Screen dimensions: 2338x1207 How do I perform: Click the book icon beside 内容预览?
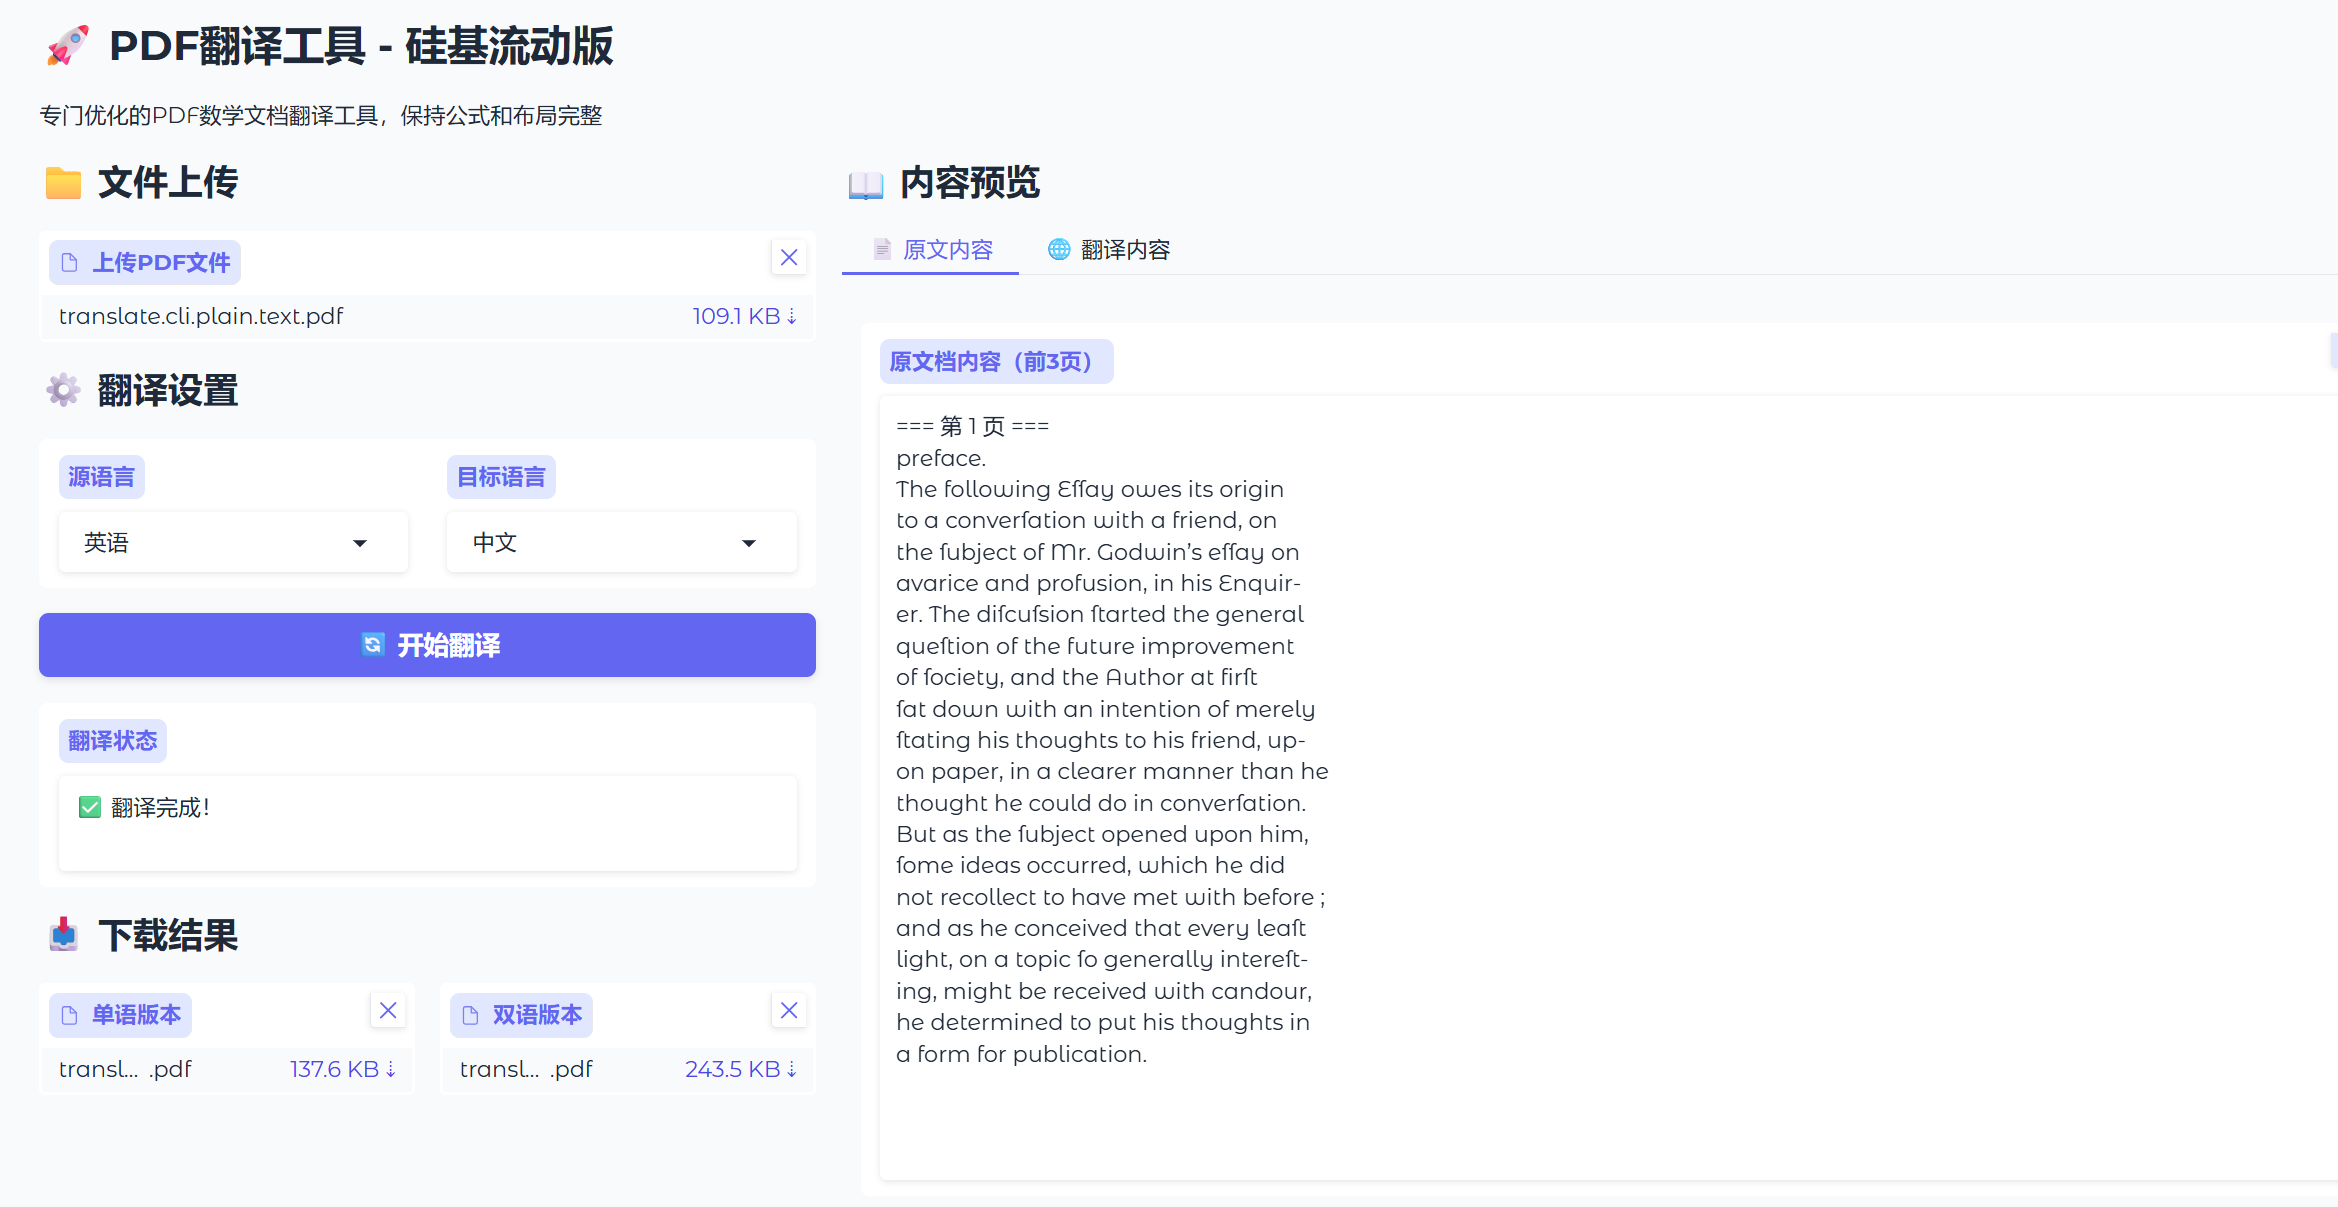864,184
